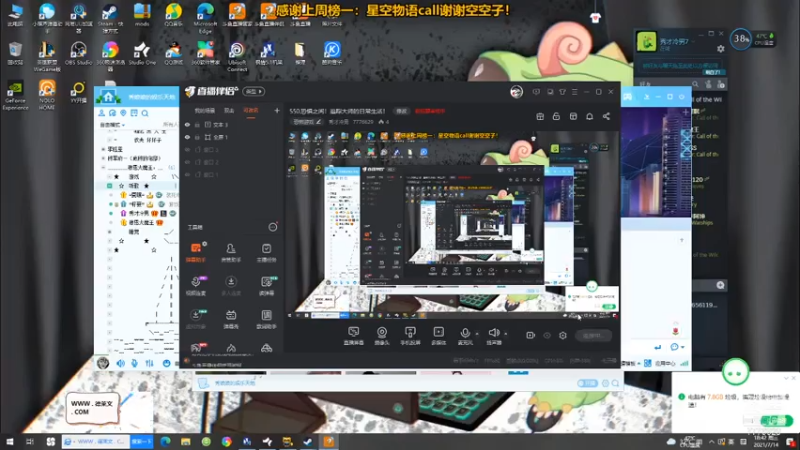Viewport: 800px width, 450px height.
Task: Add a screen capture source in bottom bar
Action: [x=354, y=336]
